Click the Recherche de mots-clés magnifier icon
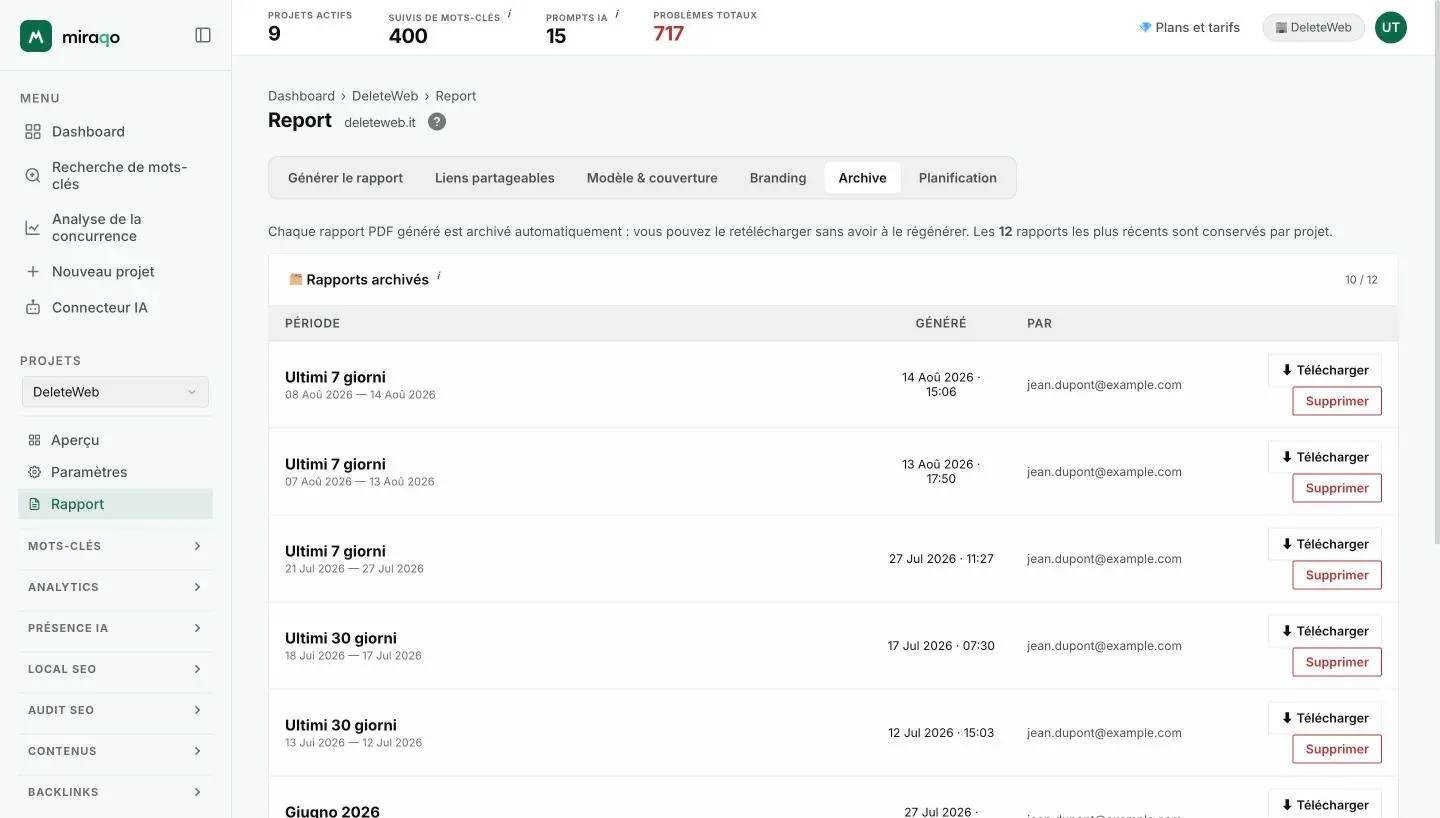The height and width of the screenshot is (818, 1440). click(x=33, y=176)
